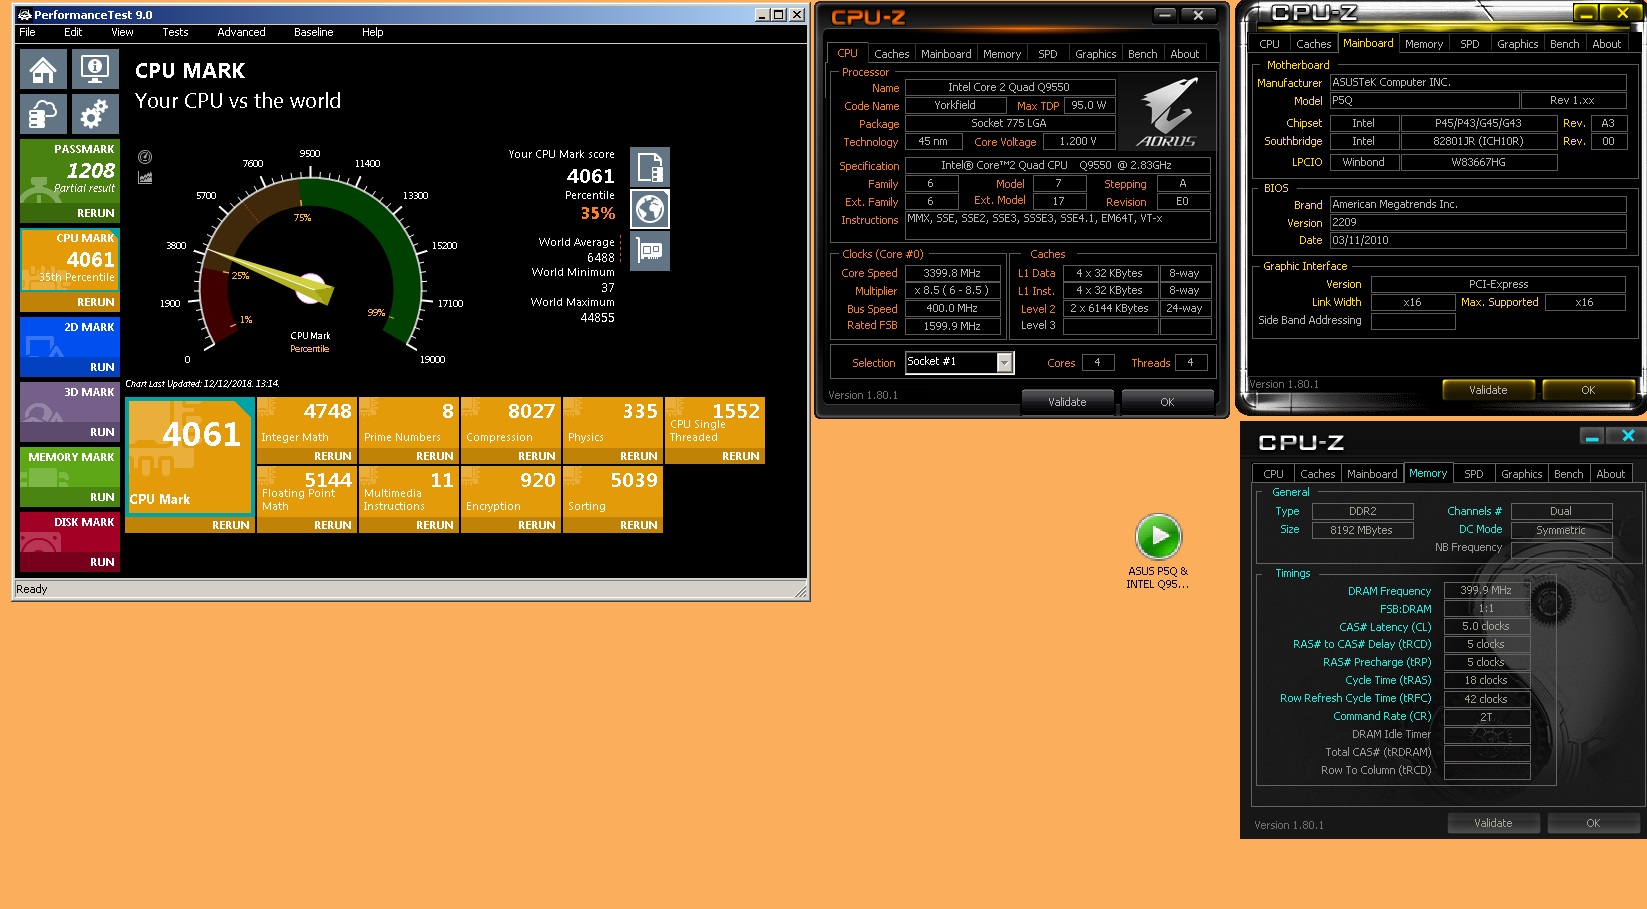Click Validate in the AORUS CPU-Z window

coord(1067,402)
